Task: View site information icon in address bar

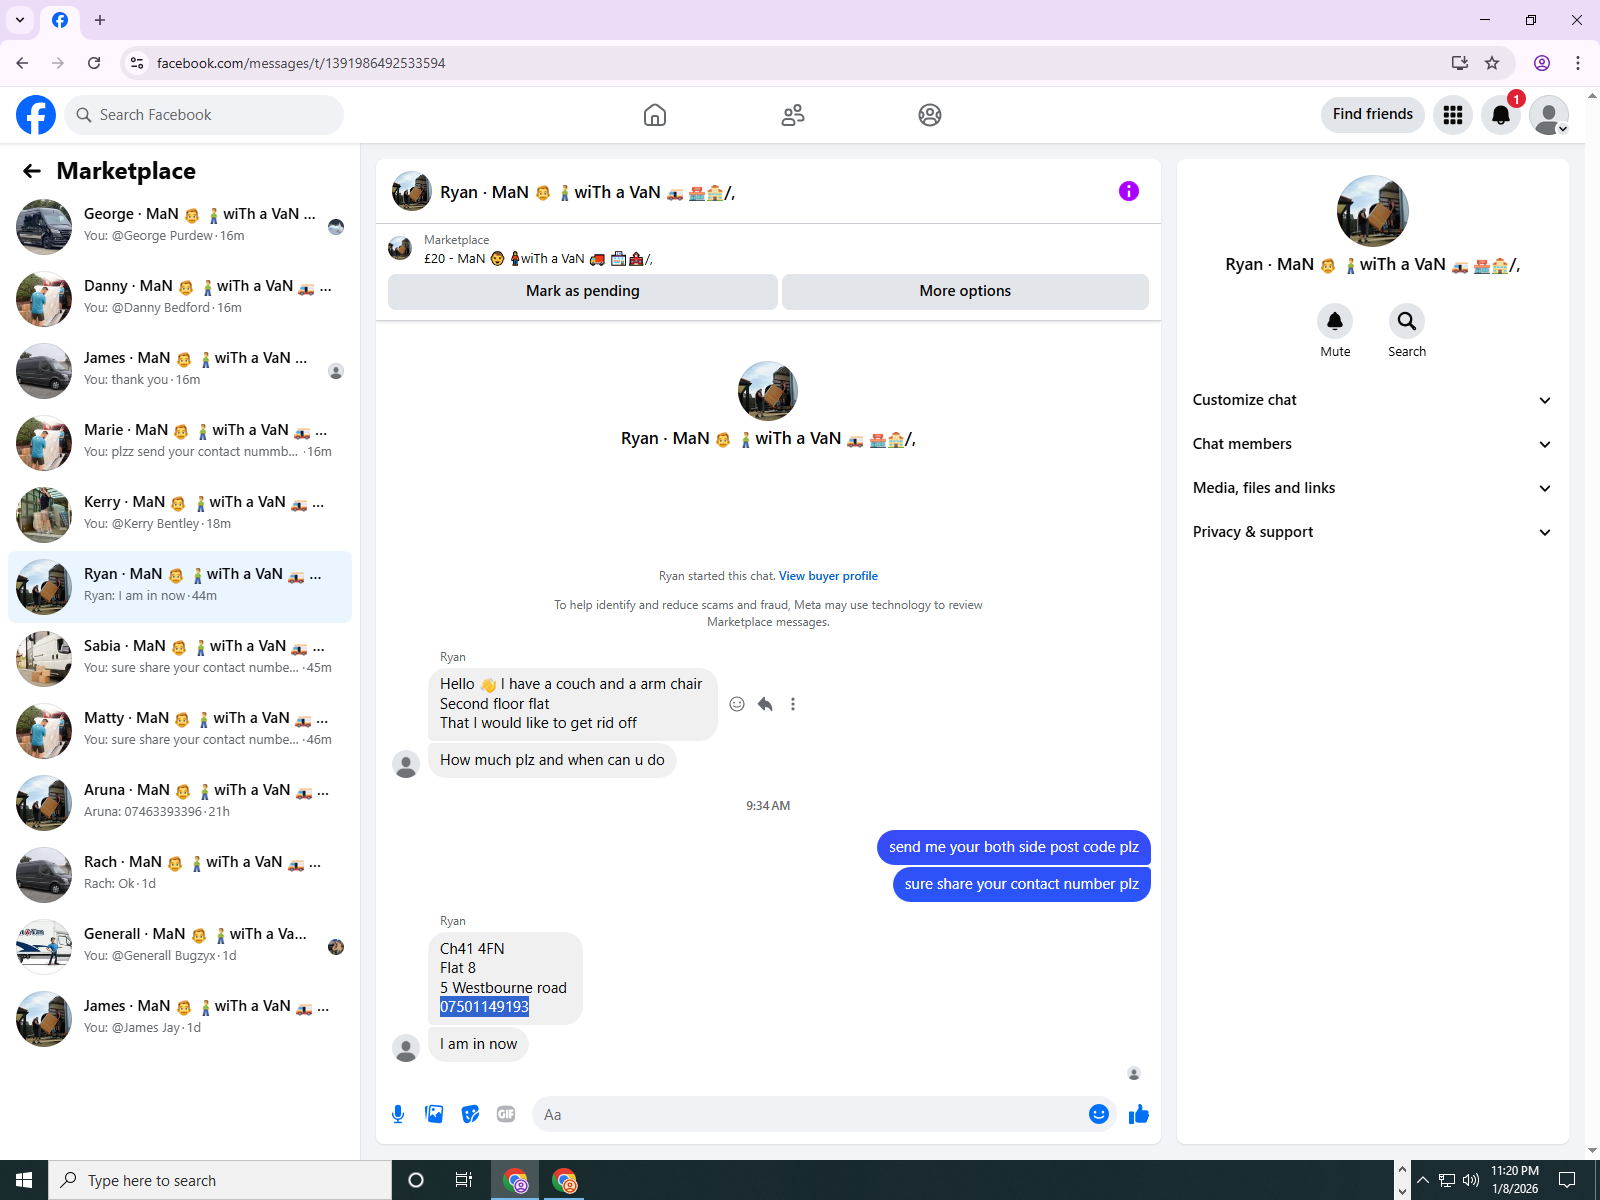Action: (x=137, y=63)
